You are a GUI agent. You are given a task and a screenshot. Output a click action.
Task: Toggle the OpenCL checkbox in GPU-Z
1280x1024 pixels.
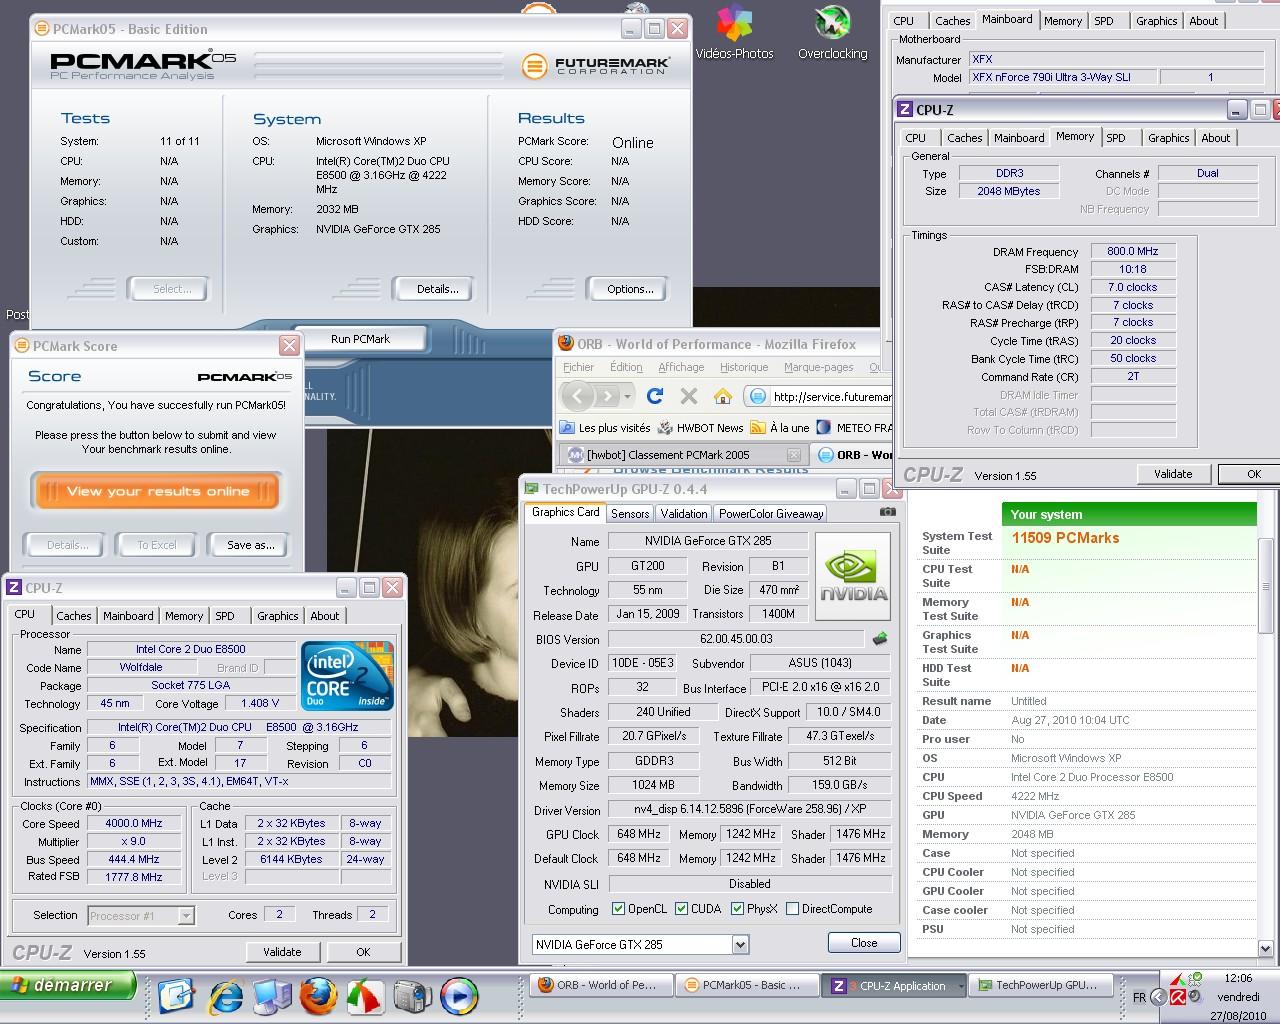618,909
